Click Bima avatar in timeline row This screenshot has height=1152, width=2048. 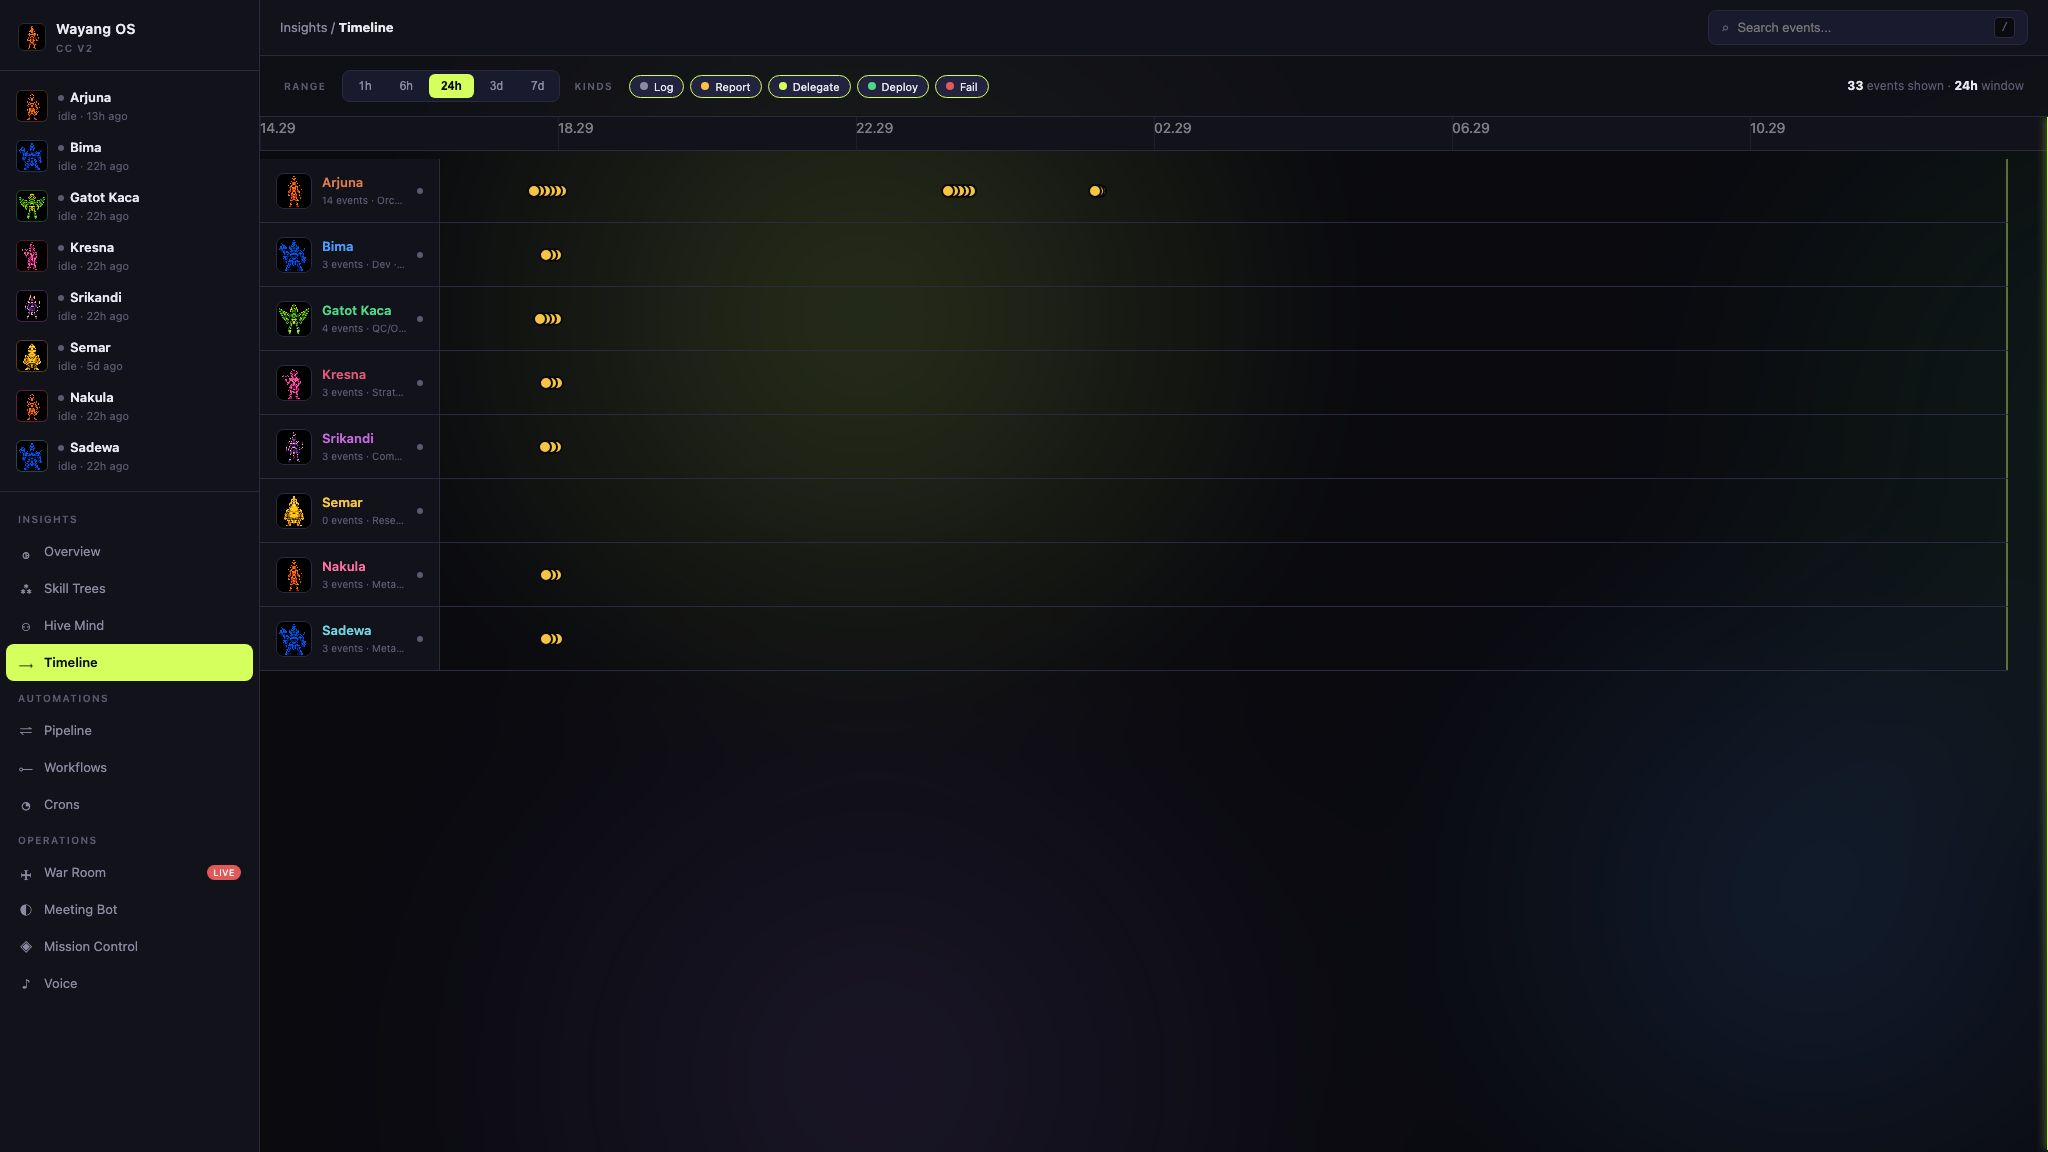[x=294, y=255]
